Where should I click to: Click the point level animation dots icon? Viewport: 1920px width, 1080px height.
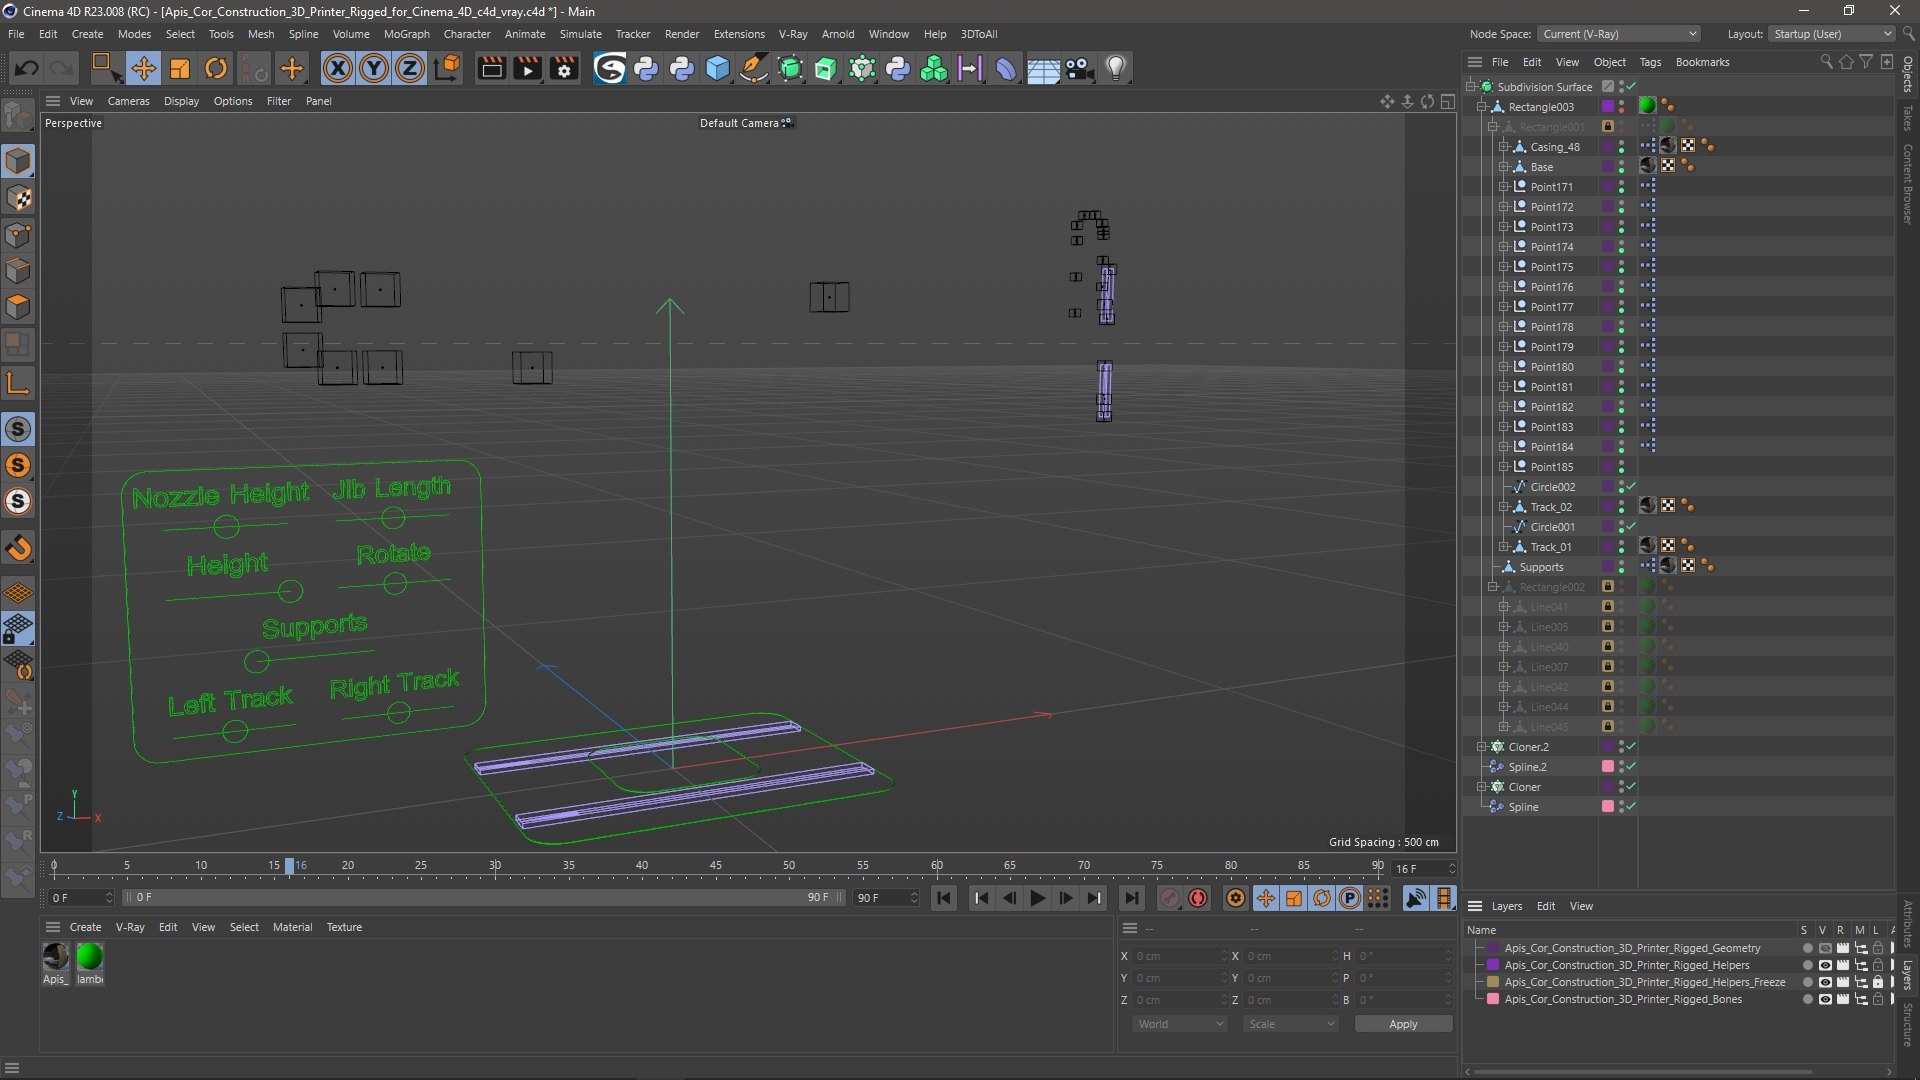click(x=1378, y=898)
